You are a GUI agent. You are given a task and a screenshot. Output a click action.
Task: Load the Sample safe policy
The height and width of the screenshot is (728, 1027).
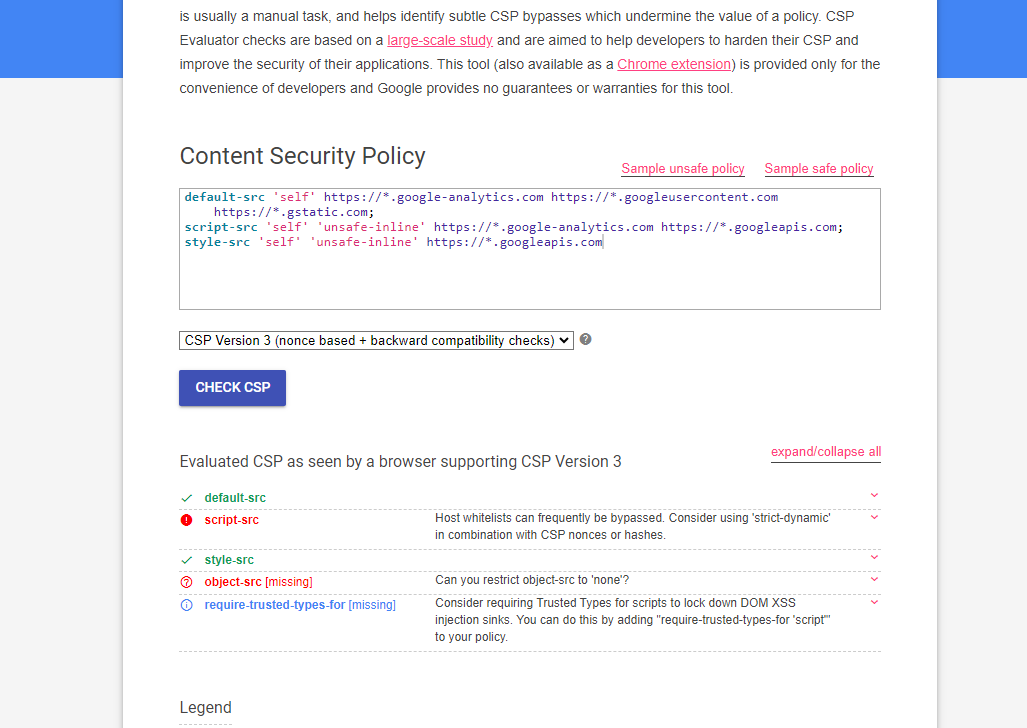click(x=818, y=168)
